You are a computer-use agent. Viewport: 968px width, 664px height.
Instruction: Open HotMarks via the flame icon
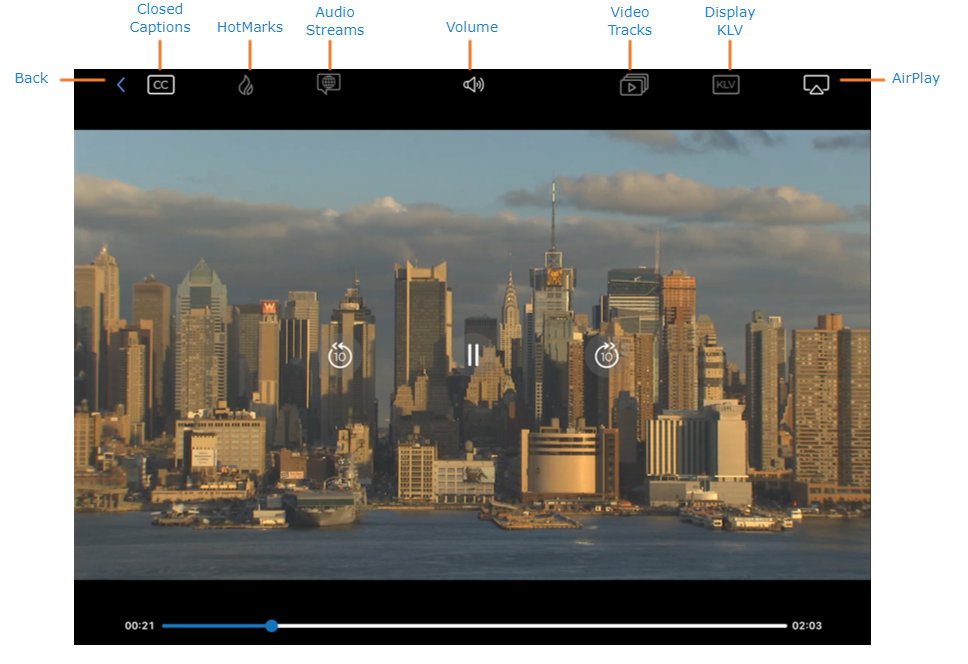pyautogui.click(x=246, y=85)
